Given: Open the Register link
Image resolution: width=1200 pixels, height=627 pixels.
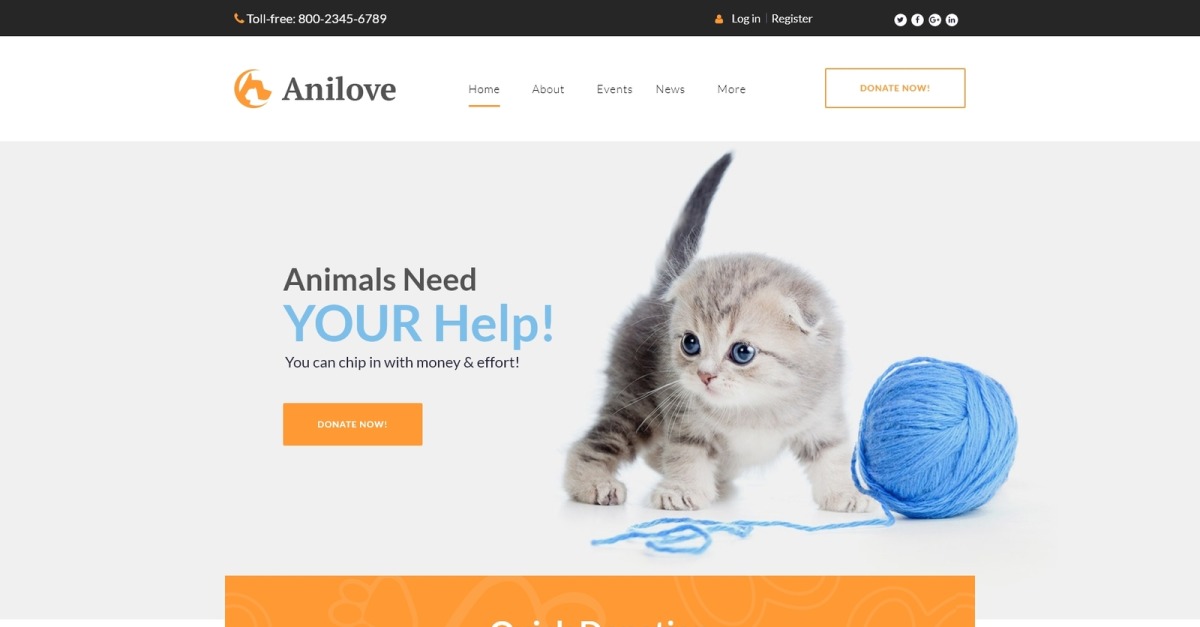Looking at the screenshot, I should click(x=792, y=19).
